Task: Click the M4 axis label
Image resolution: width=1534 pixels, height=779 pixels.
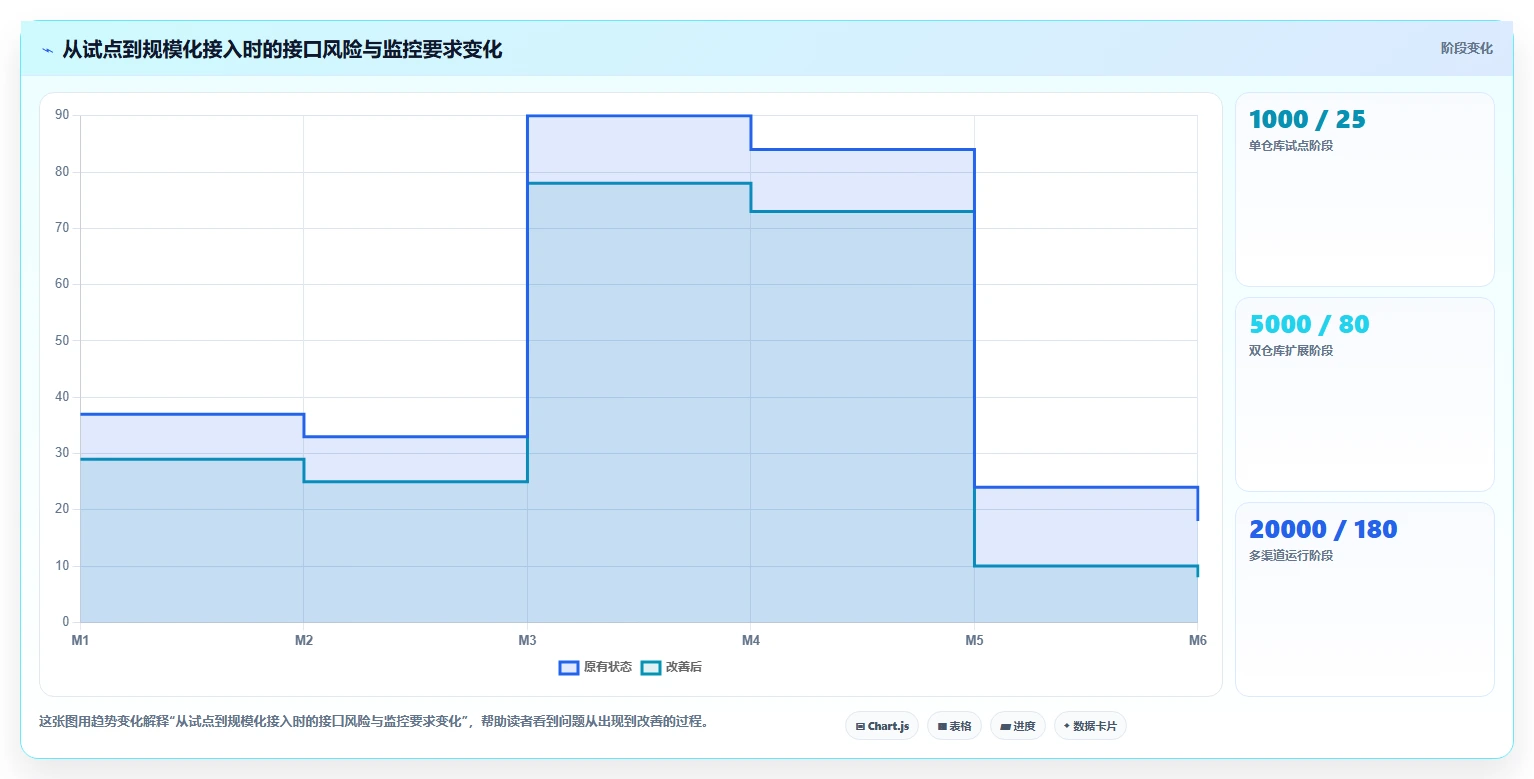Action: (x=750, y=640)
